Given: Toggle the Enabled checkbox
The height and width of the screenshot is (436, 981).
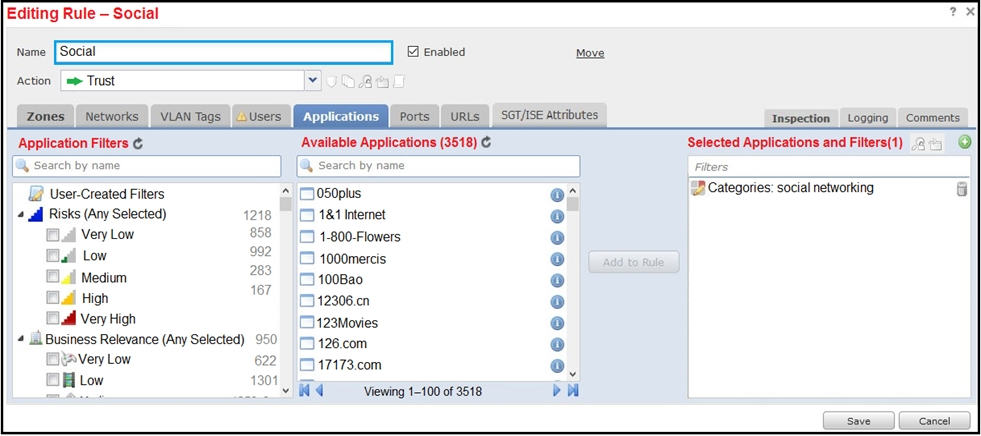Looking at the screenshot, I should pos(413,52).
